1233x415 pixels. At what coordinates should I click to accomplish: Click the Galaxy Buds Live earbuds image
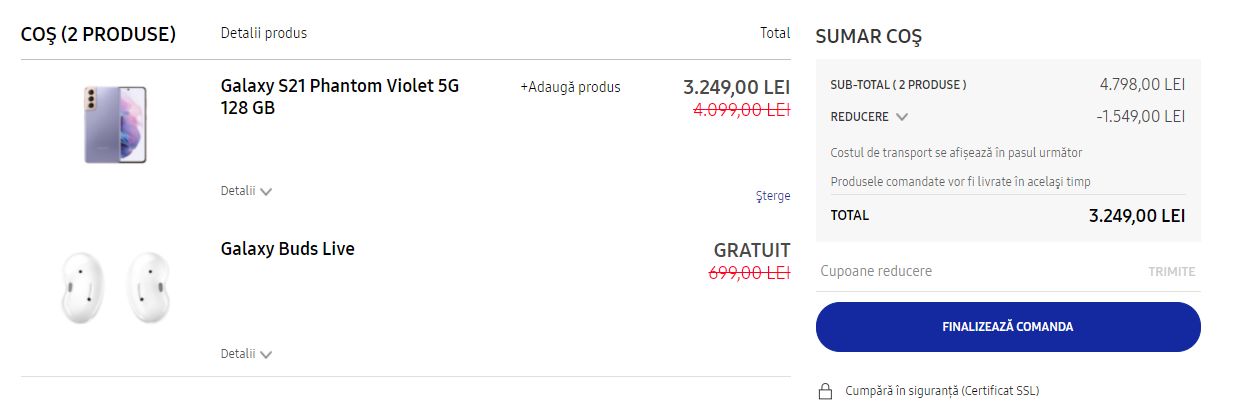(115, 287)
